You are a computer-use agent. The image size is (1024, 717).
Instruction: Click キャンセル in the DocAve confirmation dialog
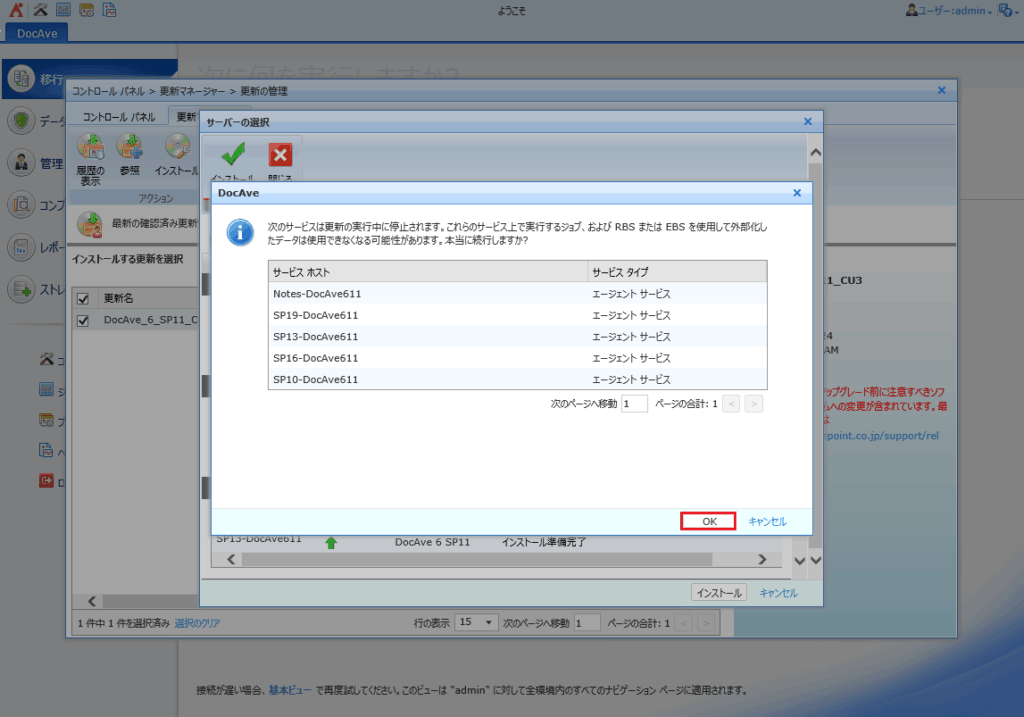tap(767, 521)
